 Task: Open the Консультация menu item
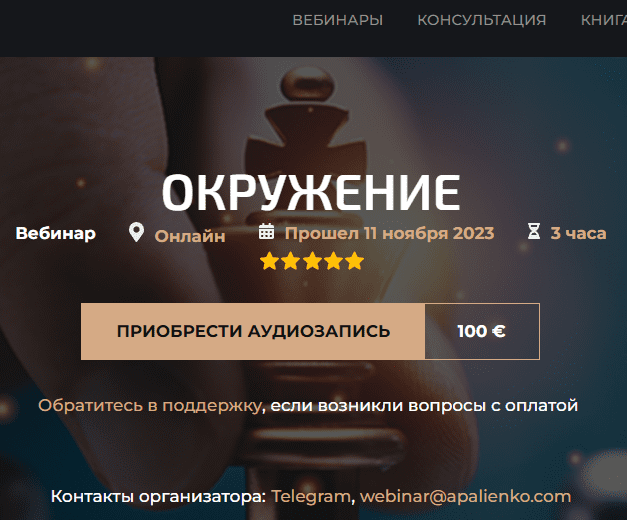point(482,20)
